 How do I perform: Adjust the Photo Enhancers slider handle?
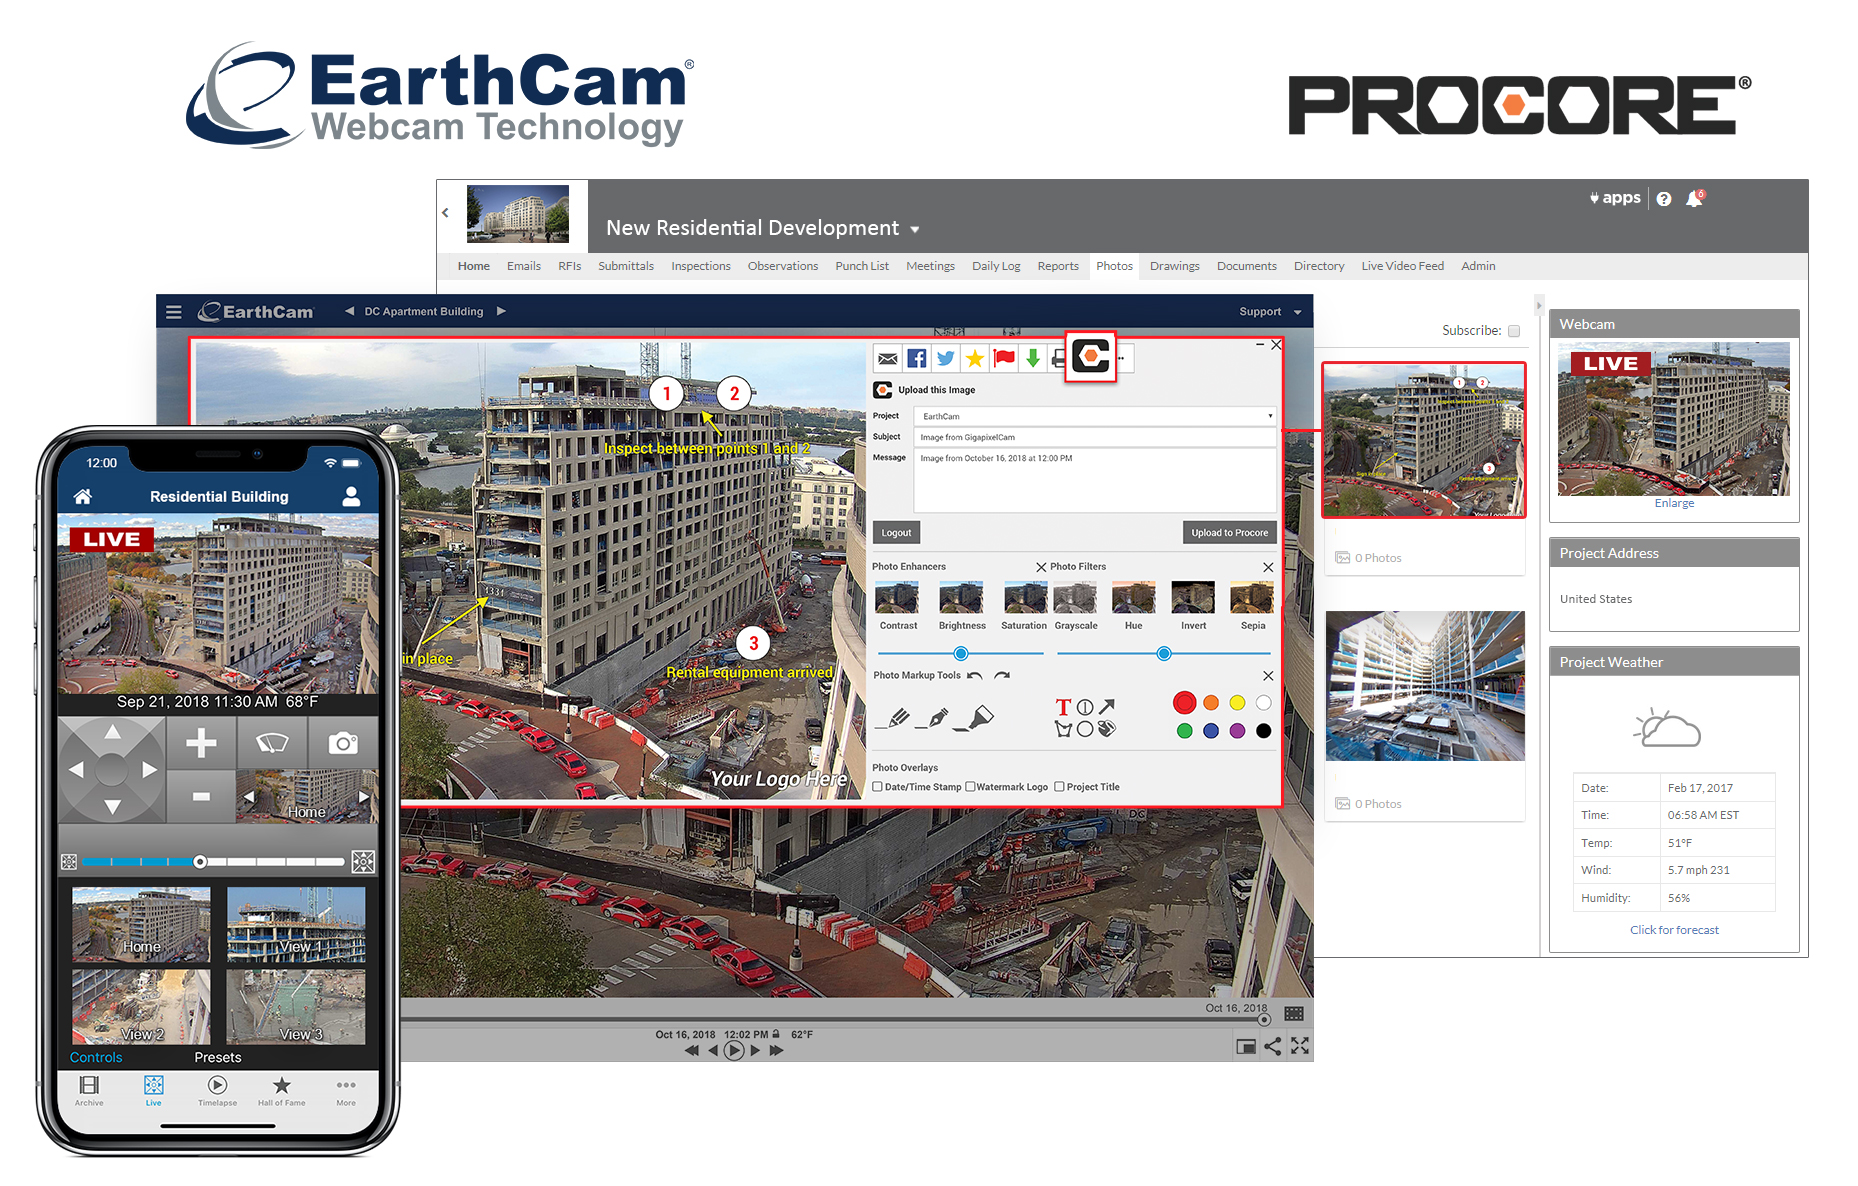pyautogui.click(x=960, y=654)
